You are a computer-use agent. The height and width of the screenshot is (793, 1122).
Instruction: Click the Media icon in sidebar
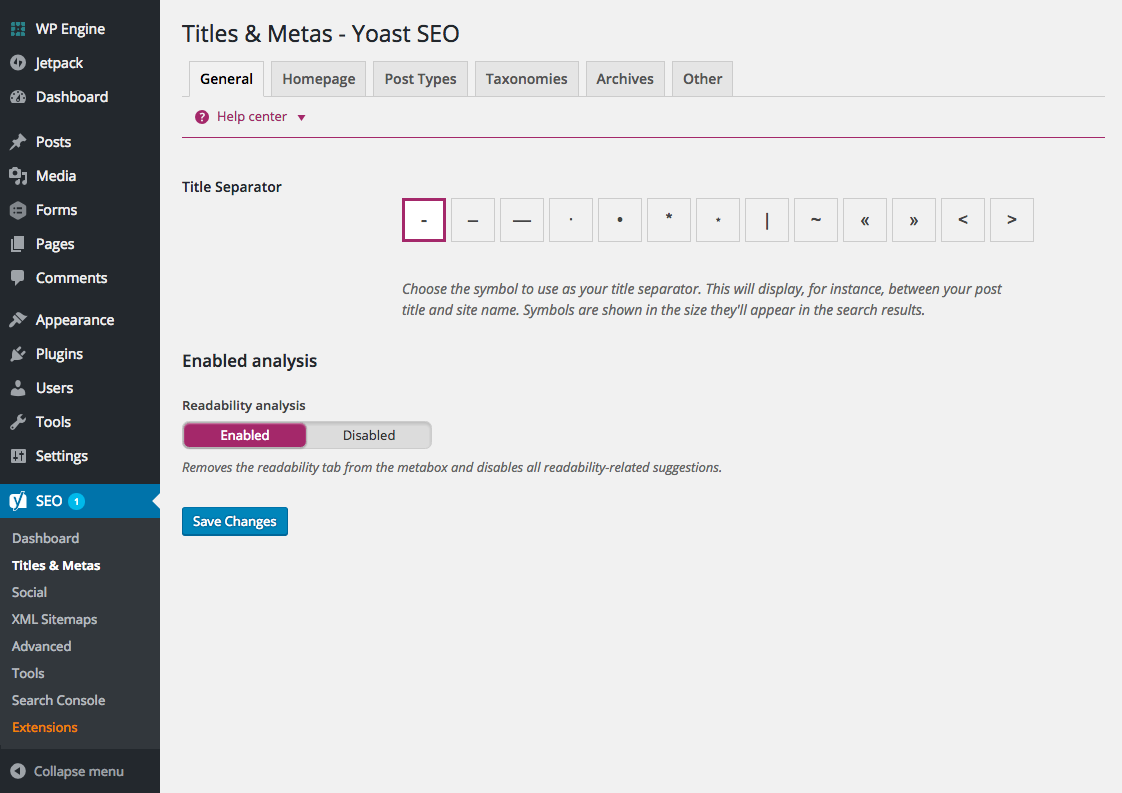[x=18, y=176]
